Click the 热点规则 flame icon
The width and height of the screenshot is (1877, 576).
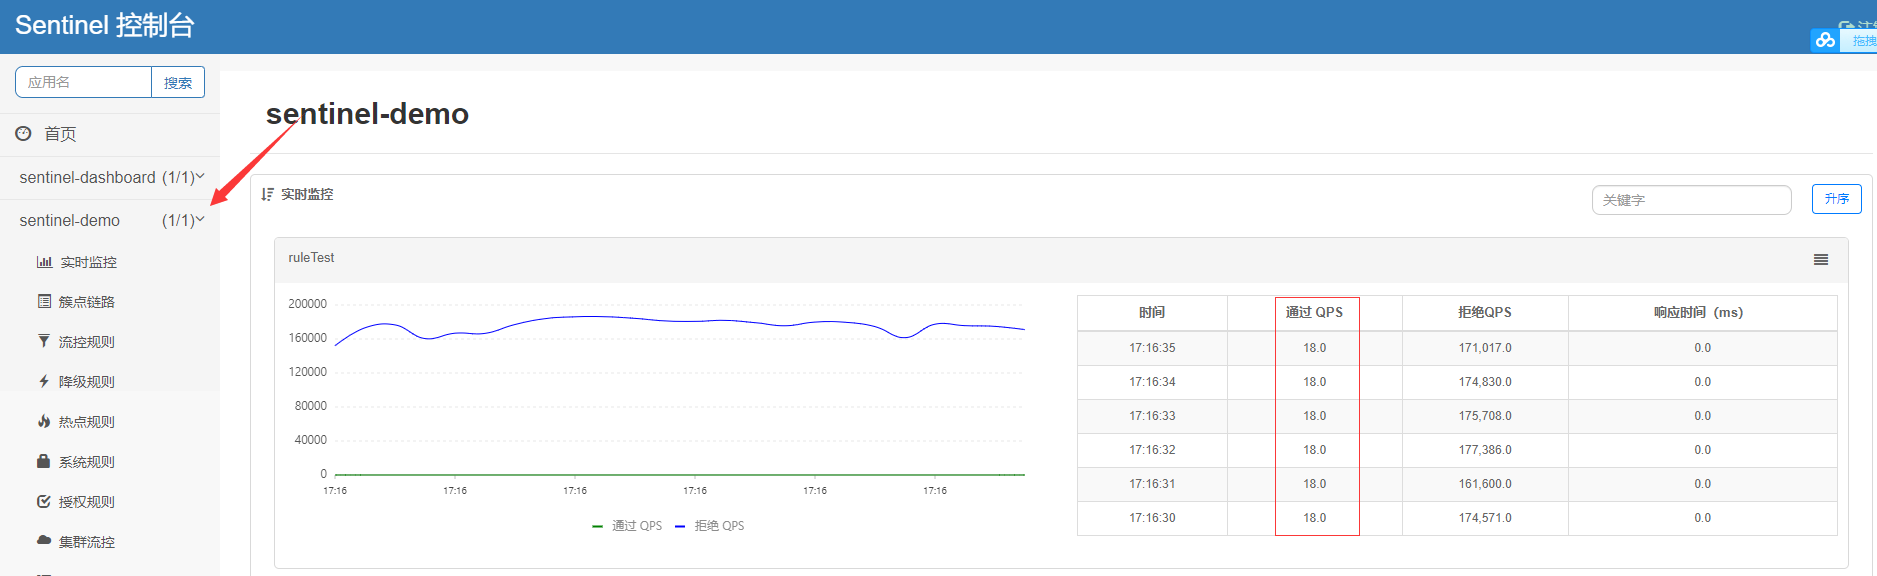44,421
